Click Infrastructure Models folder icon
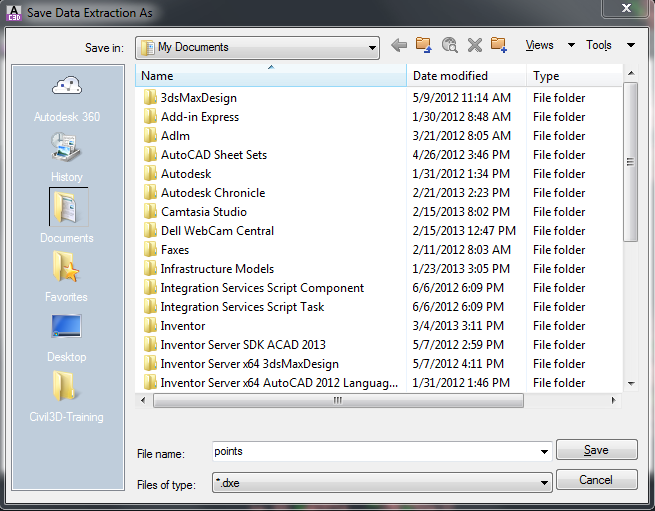The height and width of the screenshot is (511, 655). [150, 269]
